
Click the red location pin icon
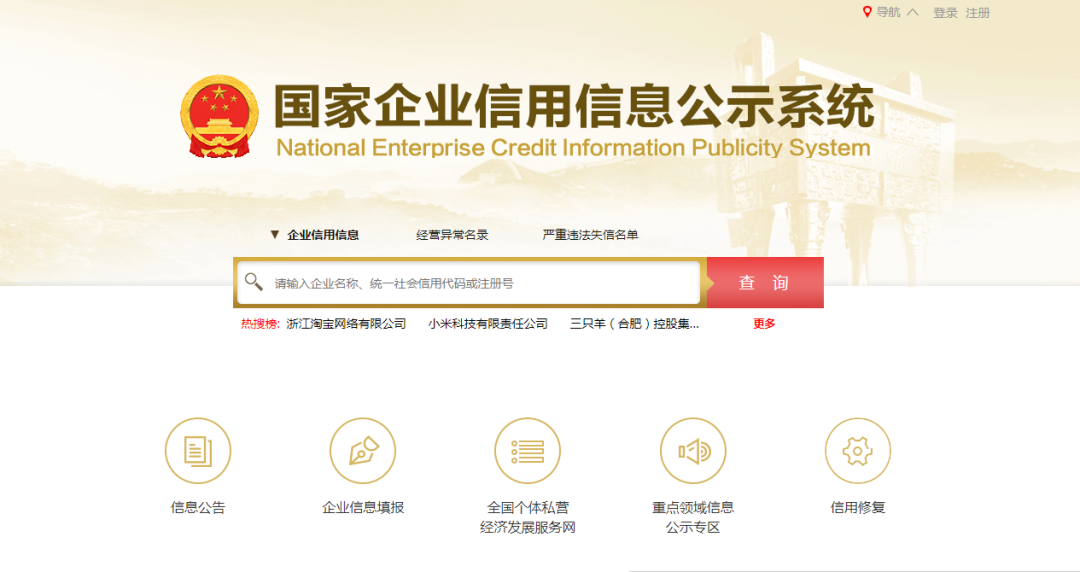click(867, 12)
